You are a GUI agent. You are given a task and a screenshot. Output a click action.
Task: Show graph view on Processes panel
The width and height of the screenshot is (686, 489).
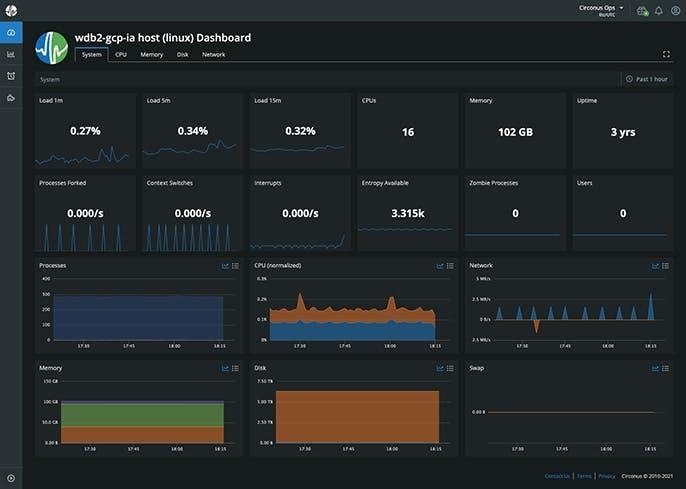pos(225,266)
